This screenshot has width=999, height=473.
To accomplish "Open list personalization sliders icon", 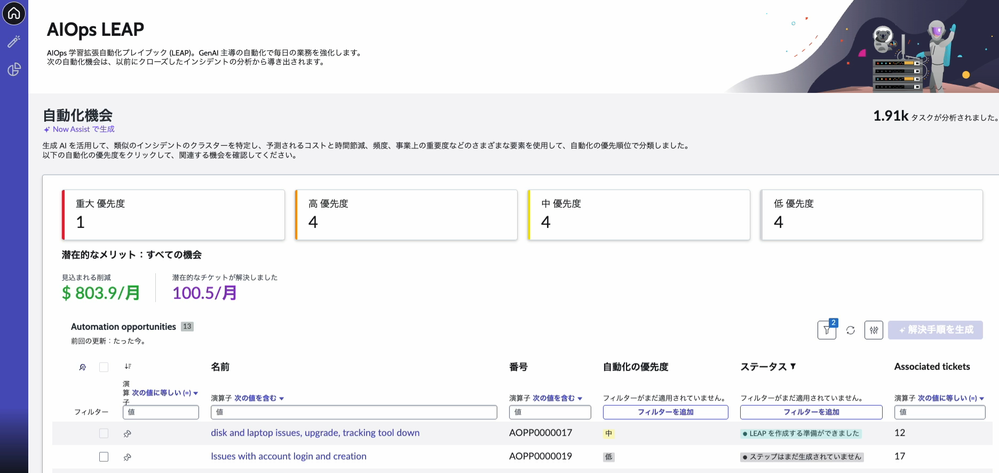I will 873,330.
